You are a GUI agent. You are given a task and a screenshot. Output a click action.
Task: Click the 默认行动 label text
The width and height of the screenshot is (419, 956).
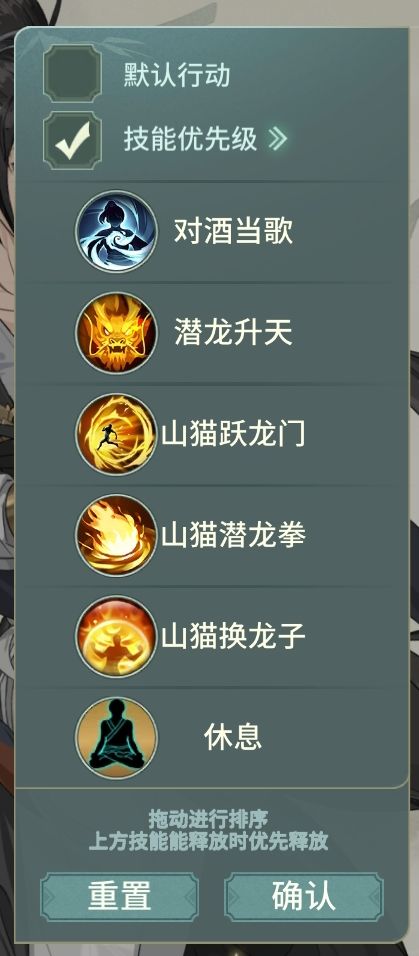coord(177,76)
